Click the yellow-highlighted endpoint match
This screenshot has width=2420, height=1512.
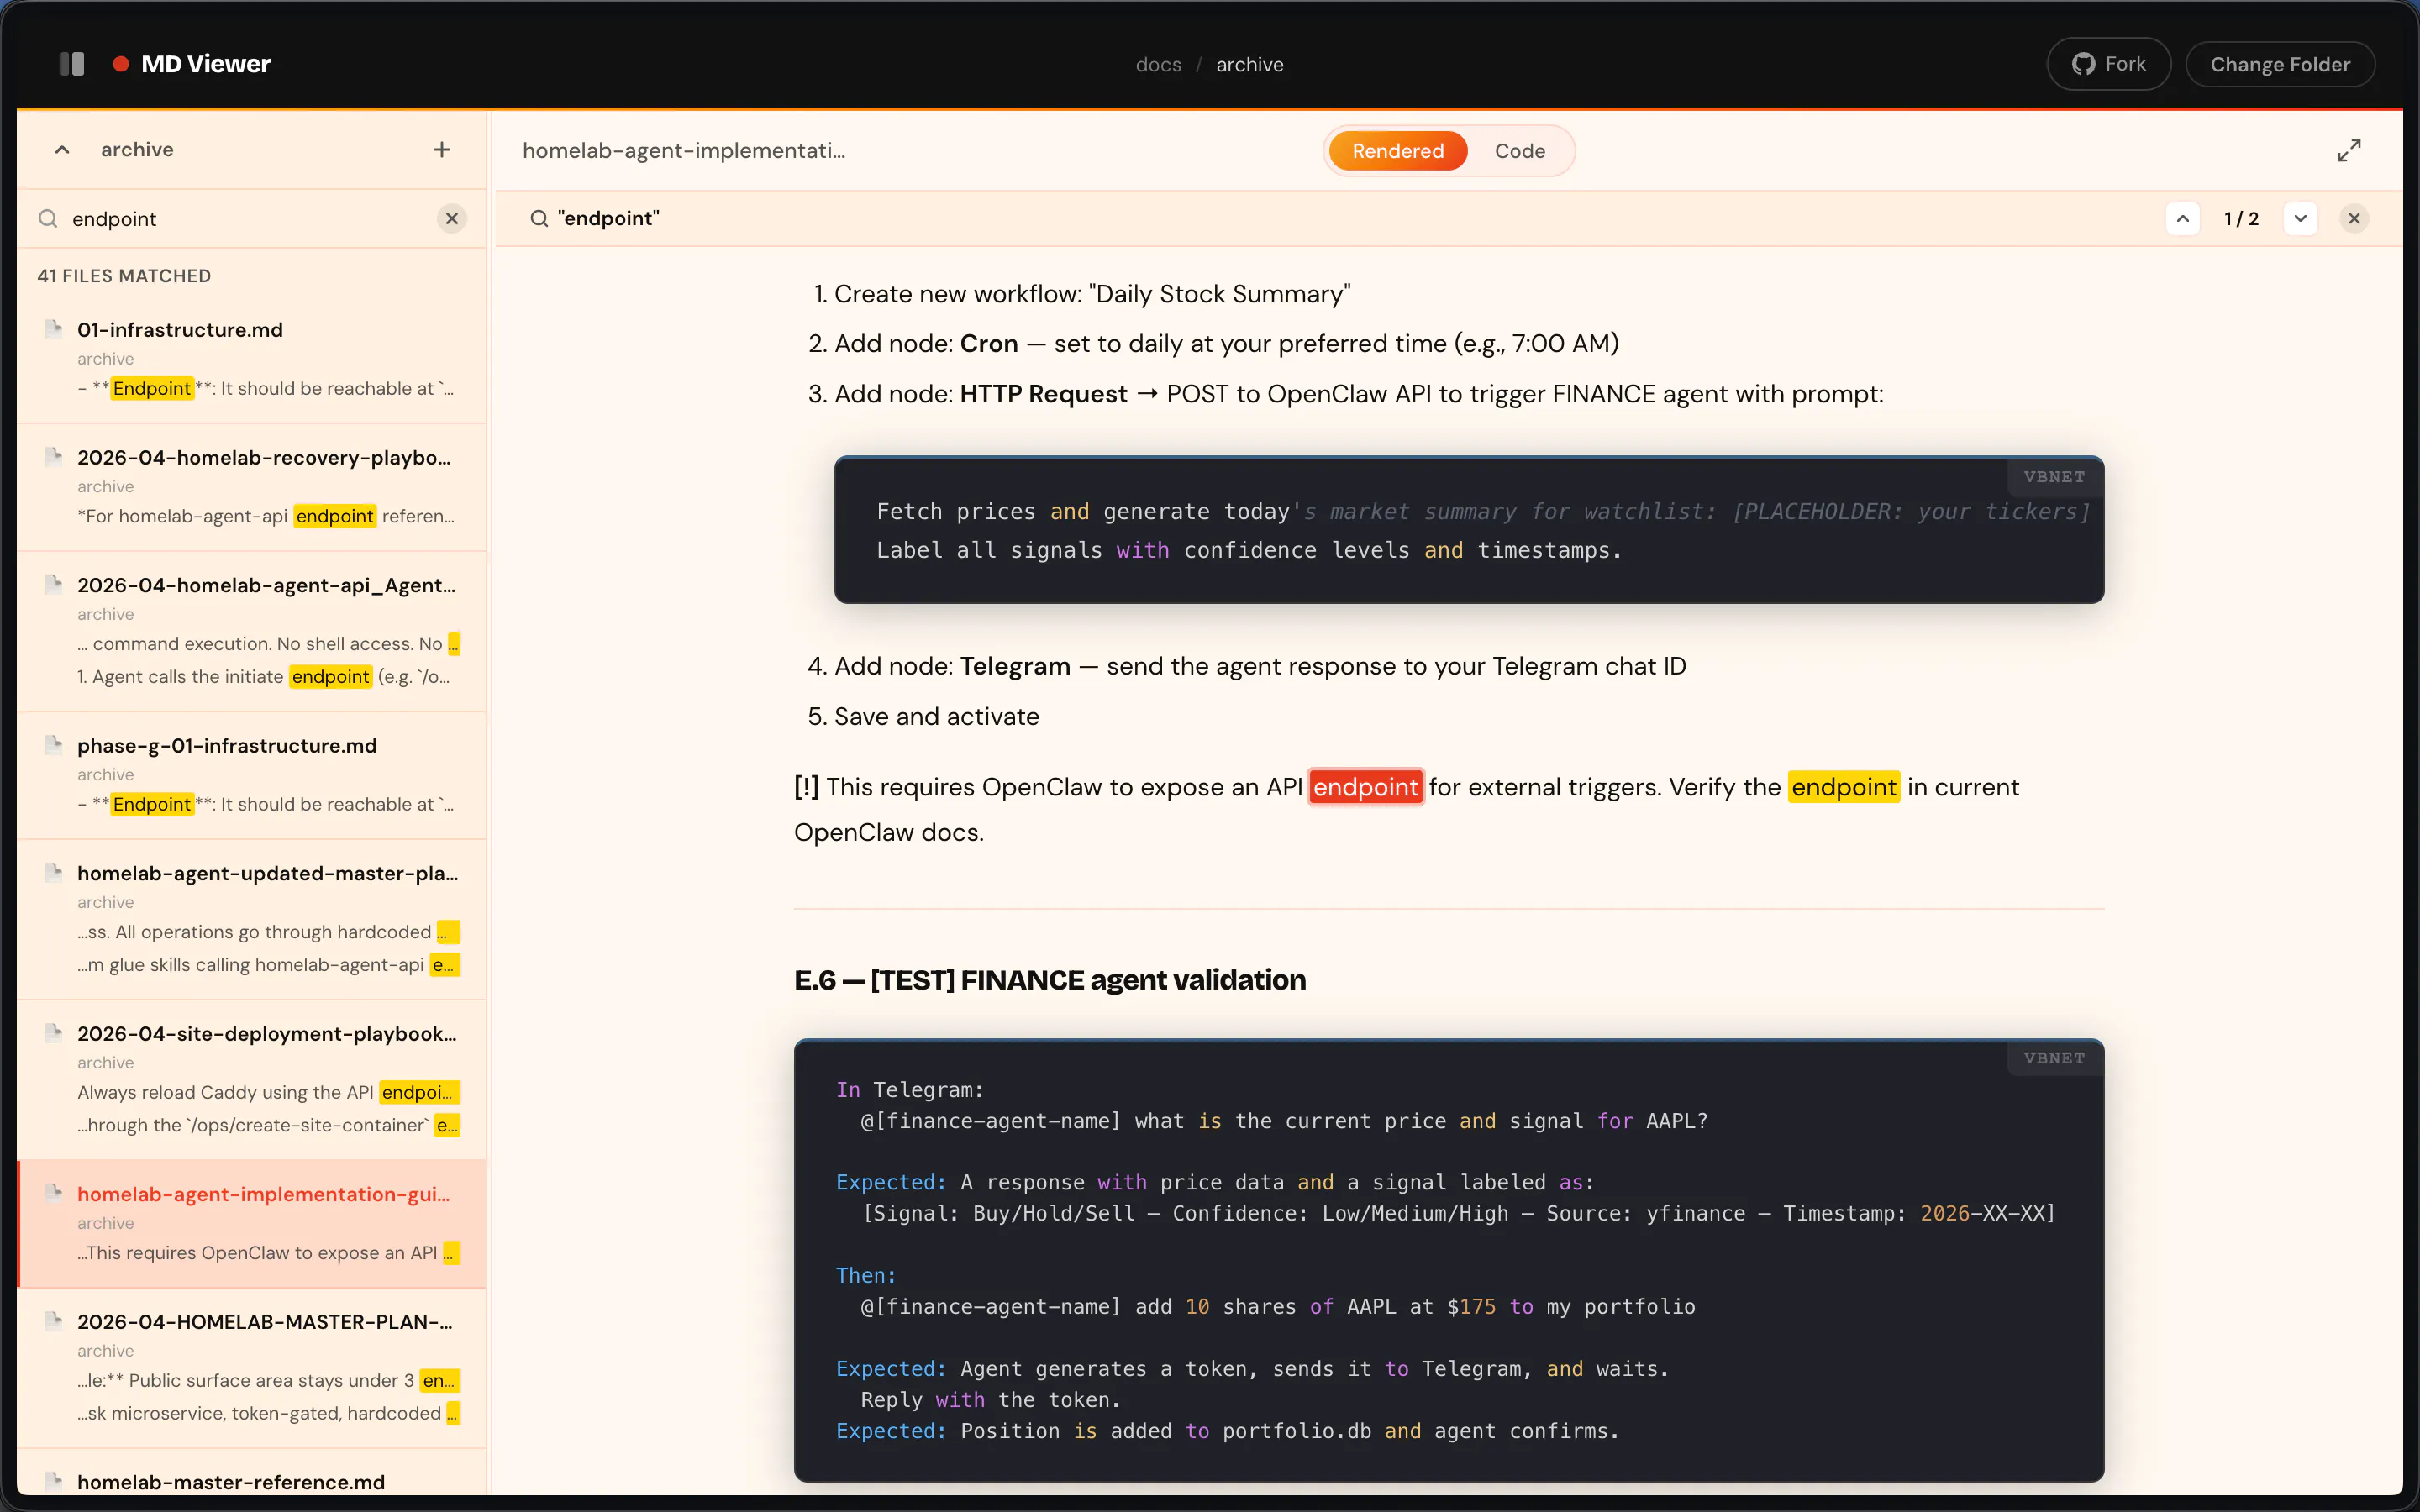tap(1843, 787)
